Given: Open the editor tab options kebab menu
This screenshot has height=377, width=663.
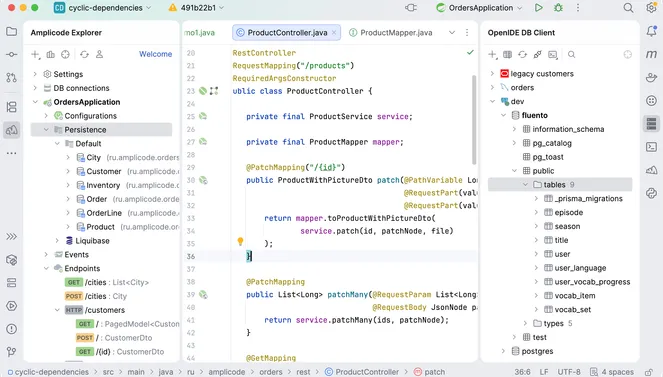Looking at the screenshot, I should 467,33.
